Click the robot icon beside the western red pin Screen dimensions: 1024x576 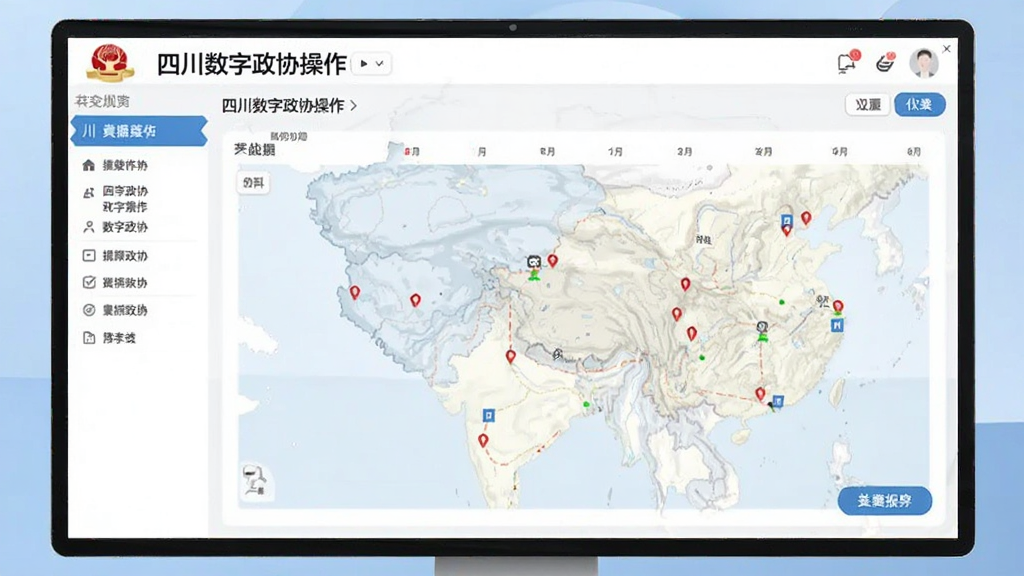pyautogui.click(x=534, y=263)
